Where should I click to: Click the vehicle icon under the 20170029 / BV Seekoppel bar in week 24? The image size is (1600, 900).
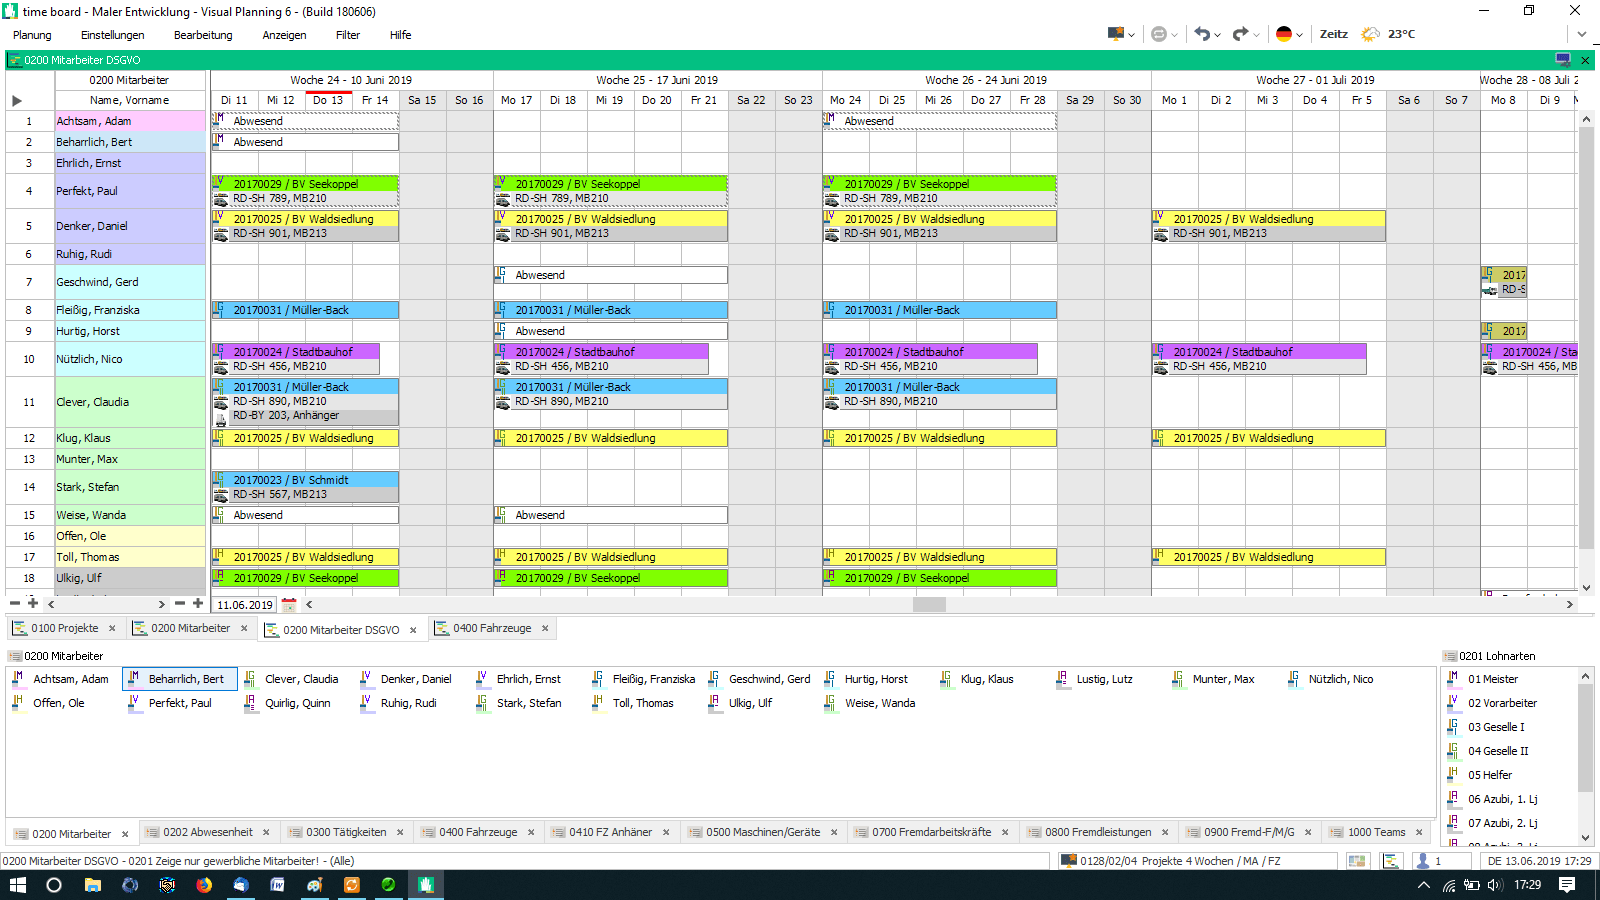(x=221, y=199)
